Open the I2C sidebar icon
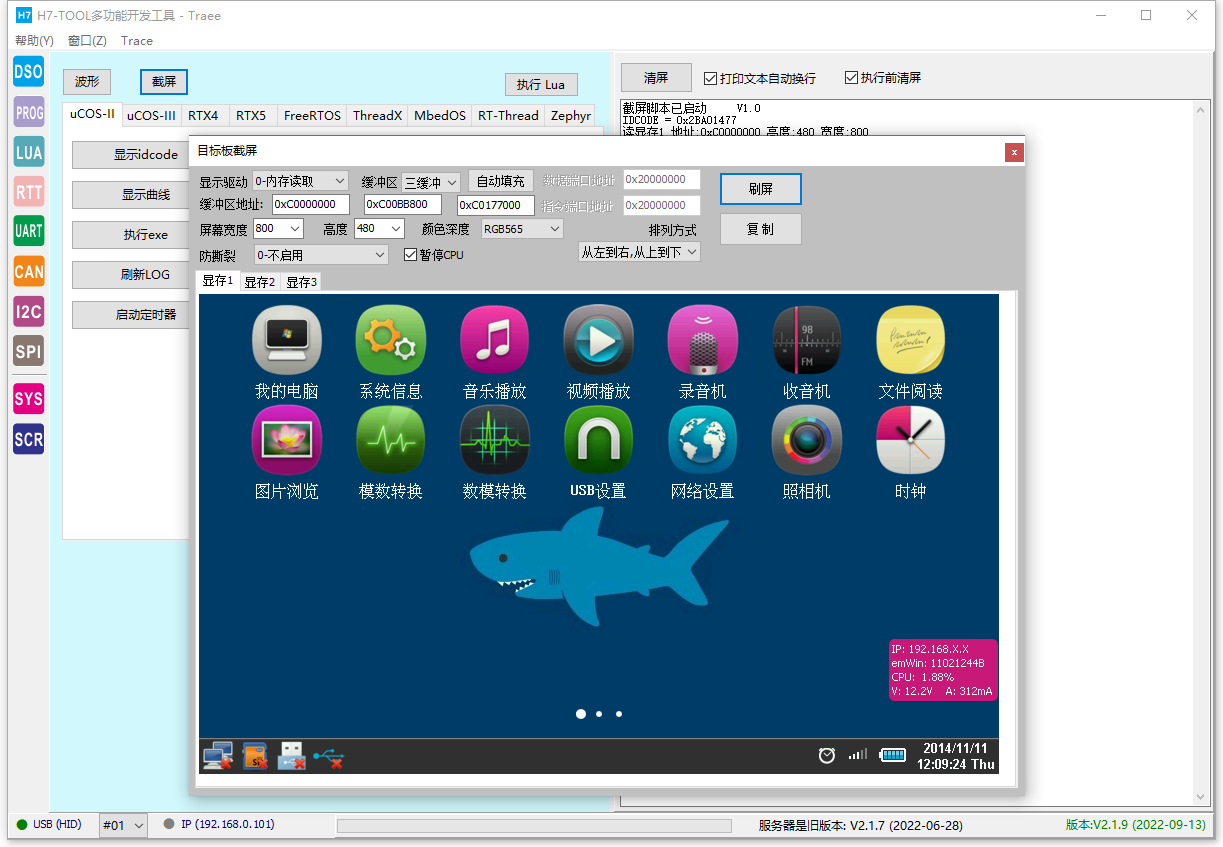Viewport: 1223px width, 847px height. point(29,311)
